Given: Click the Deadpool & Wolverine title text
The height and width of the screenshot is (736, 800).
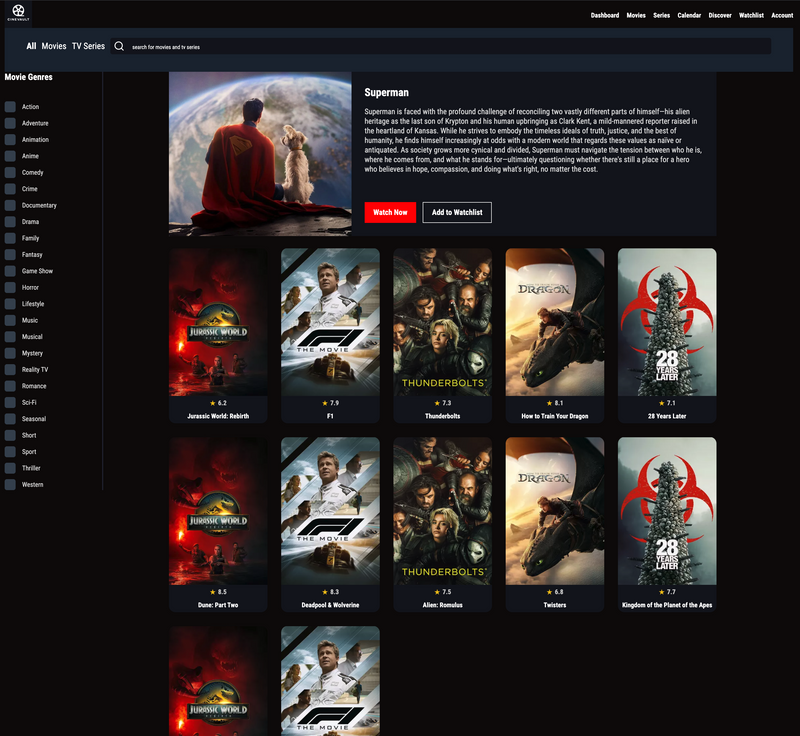Looking at the screenshot, I should pyautogui.click(x=331, y=605).
